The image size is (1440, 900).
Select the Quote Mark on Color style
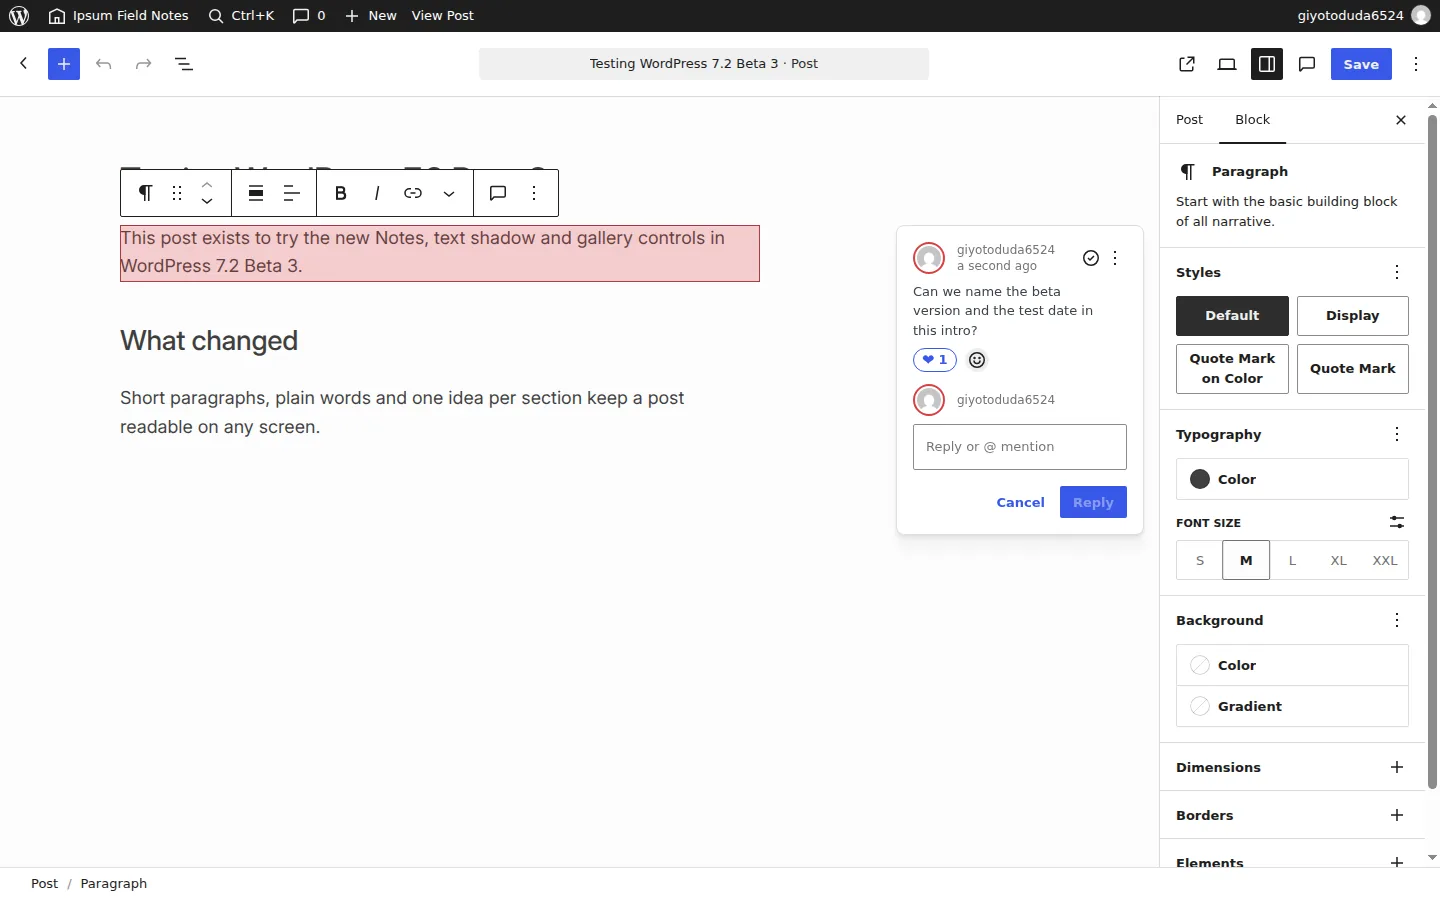[1232, 369]
